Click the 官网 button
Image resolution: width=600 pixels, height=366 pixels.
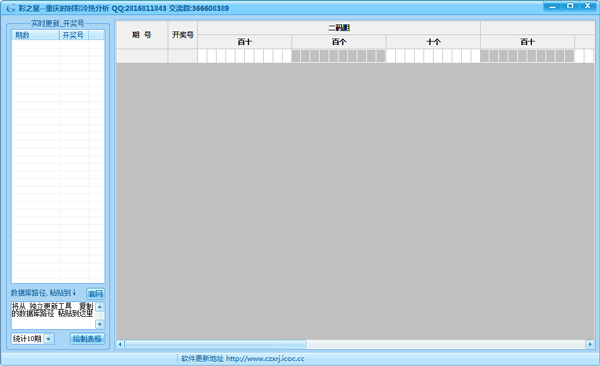[x=96, y=294]
